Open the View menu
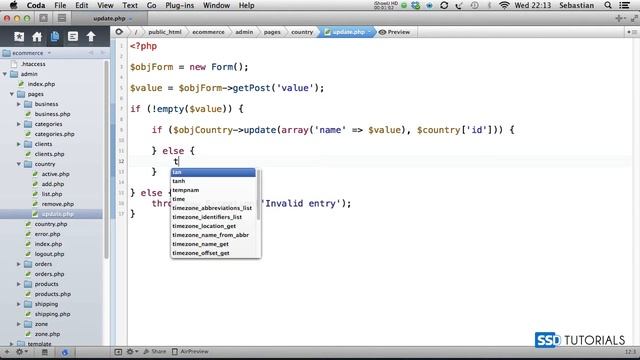Image resolution: width=640 pixels, height=360 pixels. pyautogui.click(x=105, y=5)
